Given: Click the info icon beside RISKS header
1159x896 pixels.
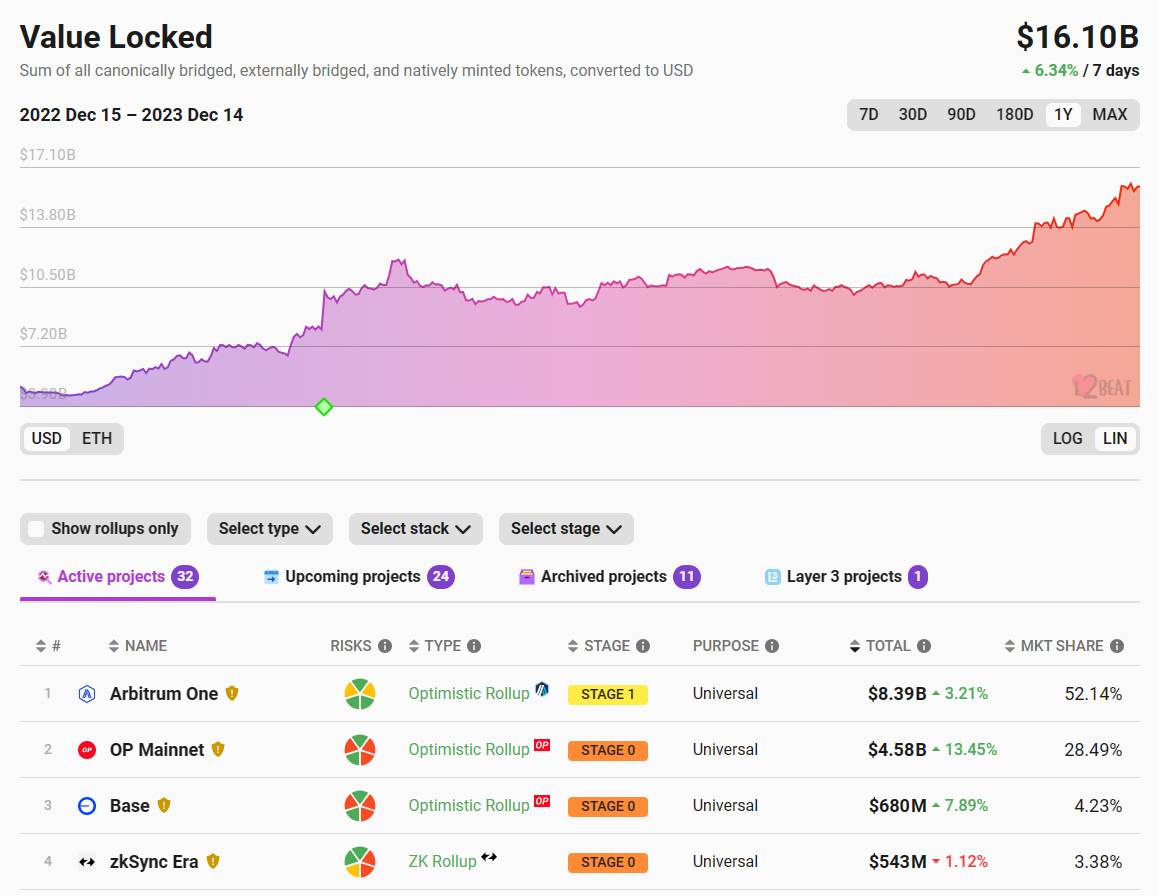Looking at the screenshot, I should pyautogui.click(x=385, y=646).
